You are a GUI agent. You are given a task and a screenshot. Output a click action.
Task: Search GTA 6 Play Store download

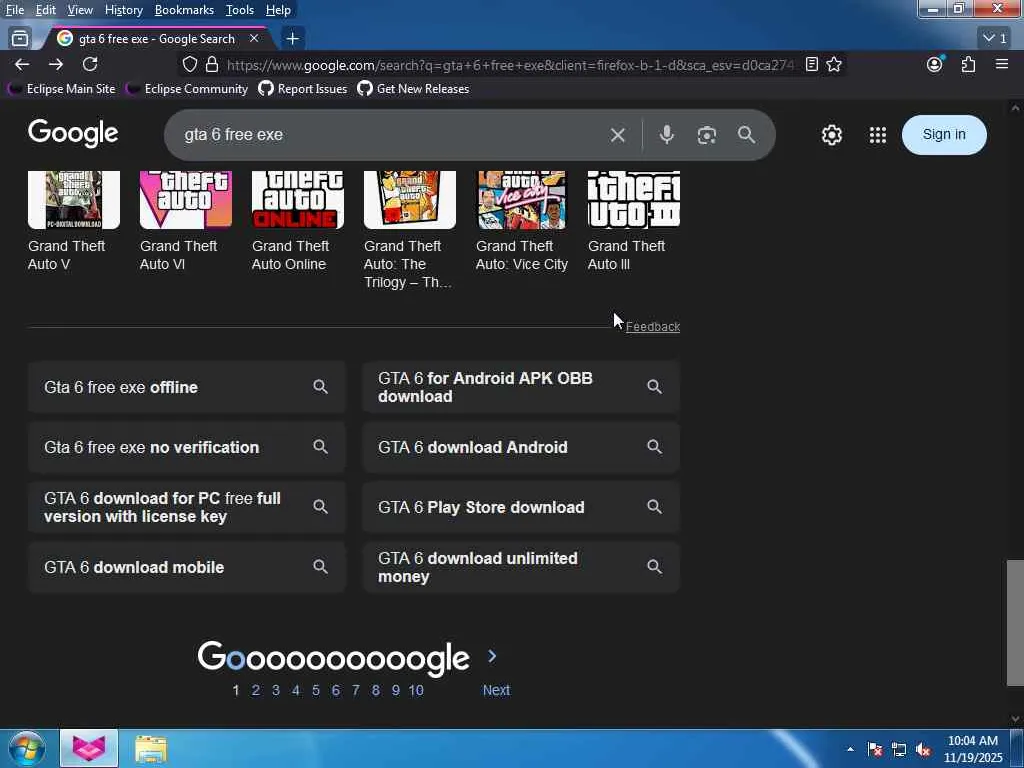coord(521,507)
